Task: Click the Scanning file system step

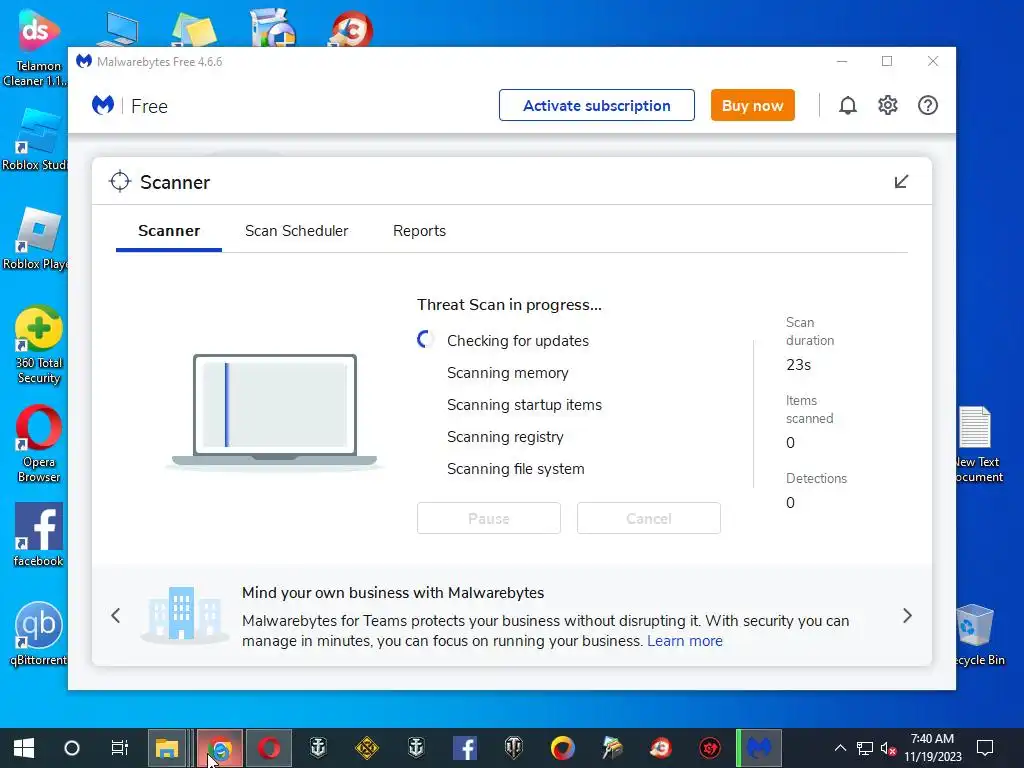Action: pos(515,469)
